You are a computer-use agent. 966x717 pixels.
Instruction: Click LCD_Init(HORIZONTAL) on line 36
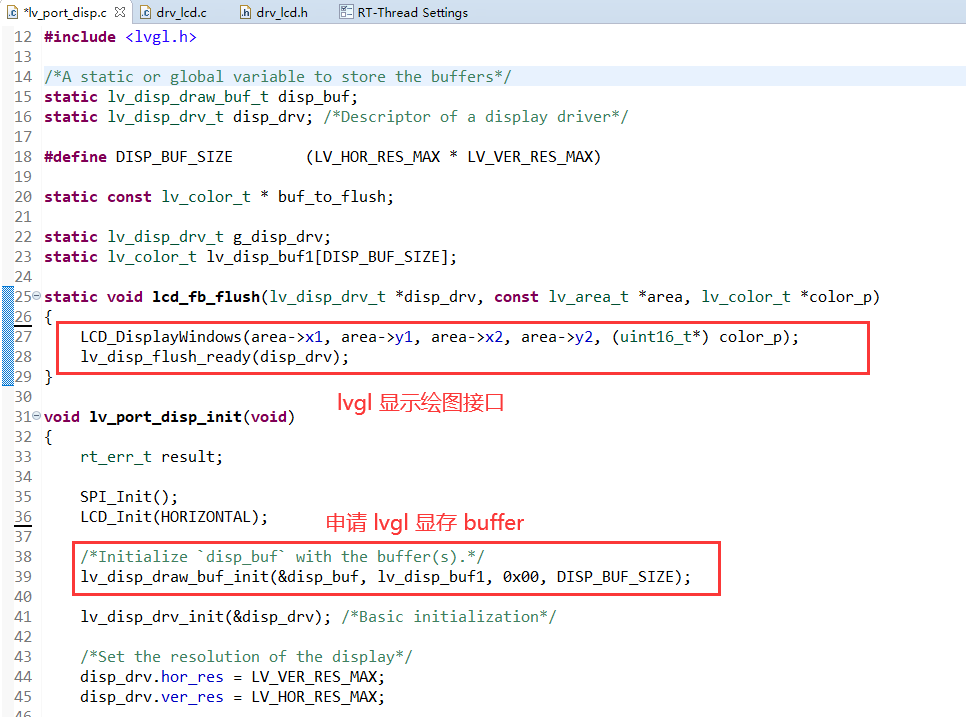tap(174, 517)
